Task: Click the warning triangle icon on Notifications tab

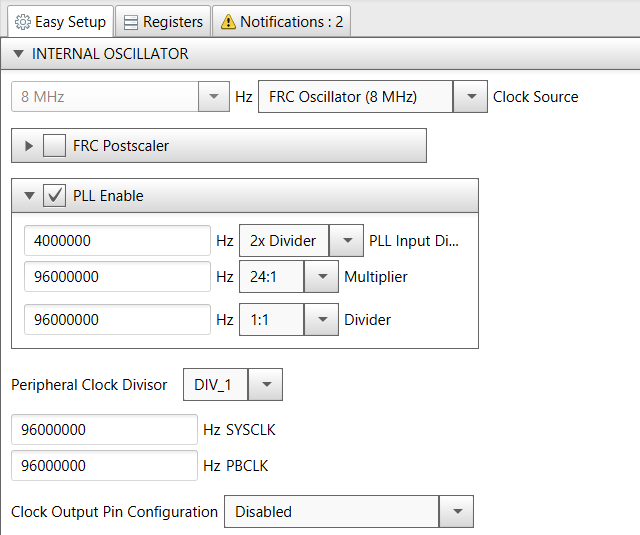Action: click(x=228, y=22)
